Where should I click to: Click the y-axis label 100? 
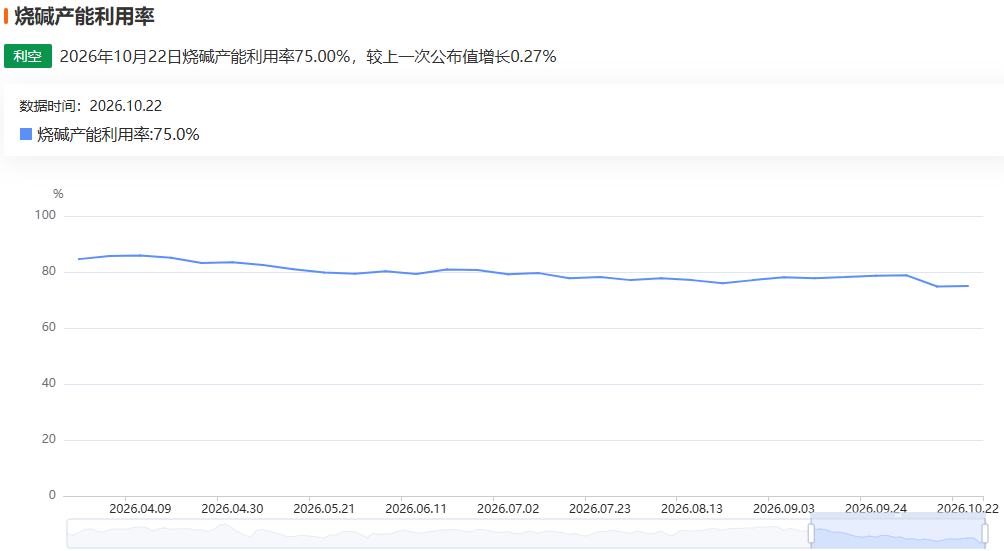click(45, 215)
